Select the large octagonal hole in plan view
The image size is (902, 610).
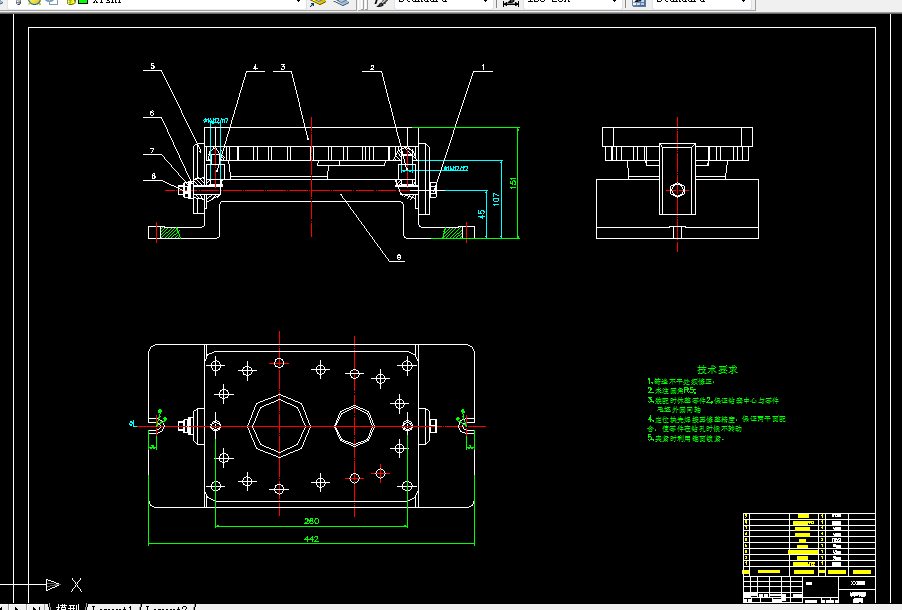tap(279, 426)
